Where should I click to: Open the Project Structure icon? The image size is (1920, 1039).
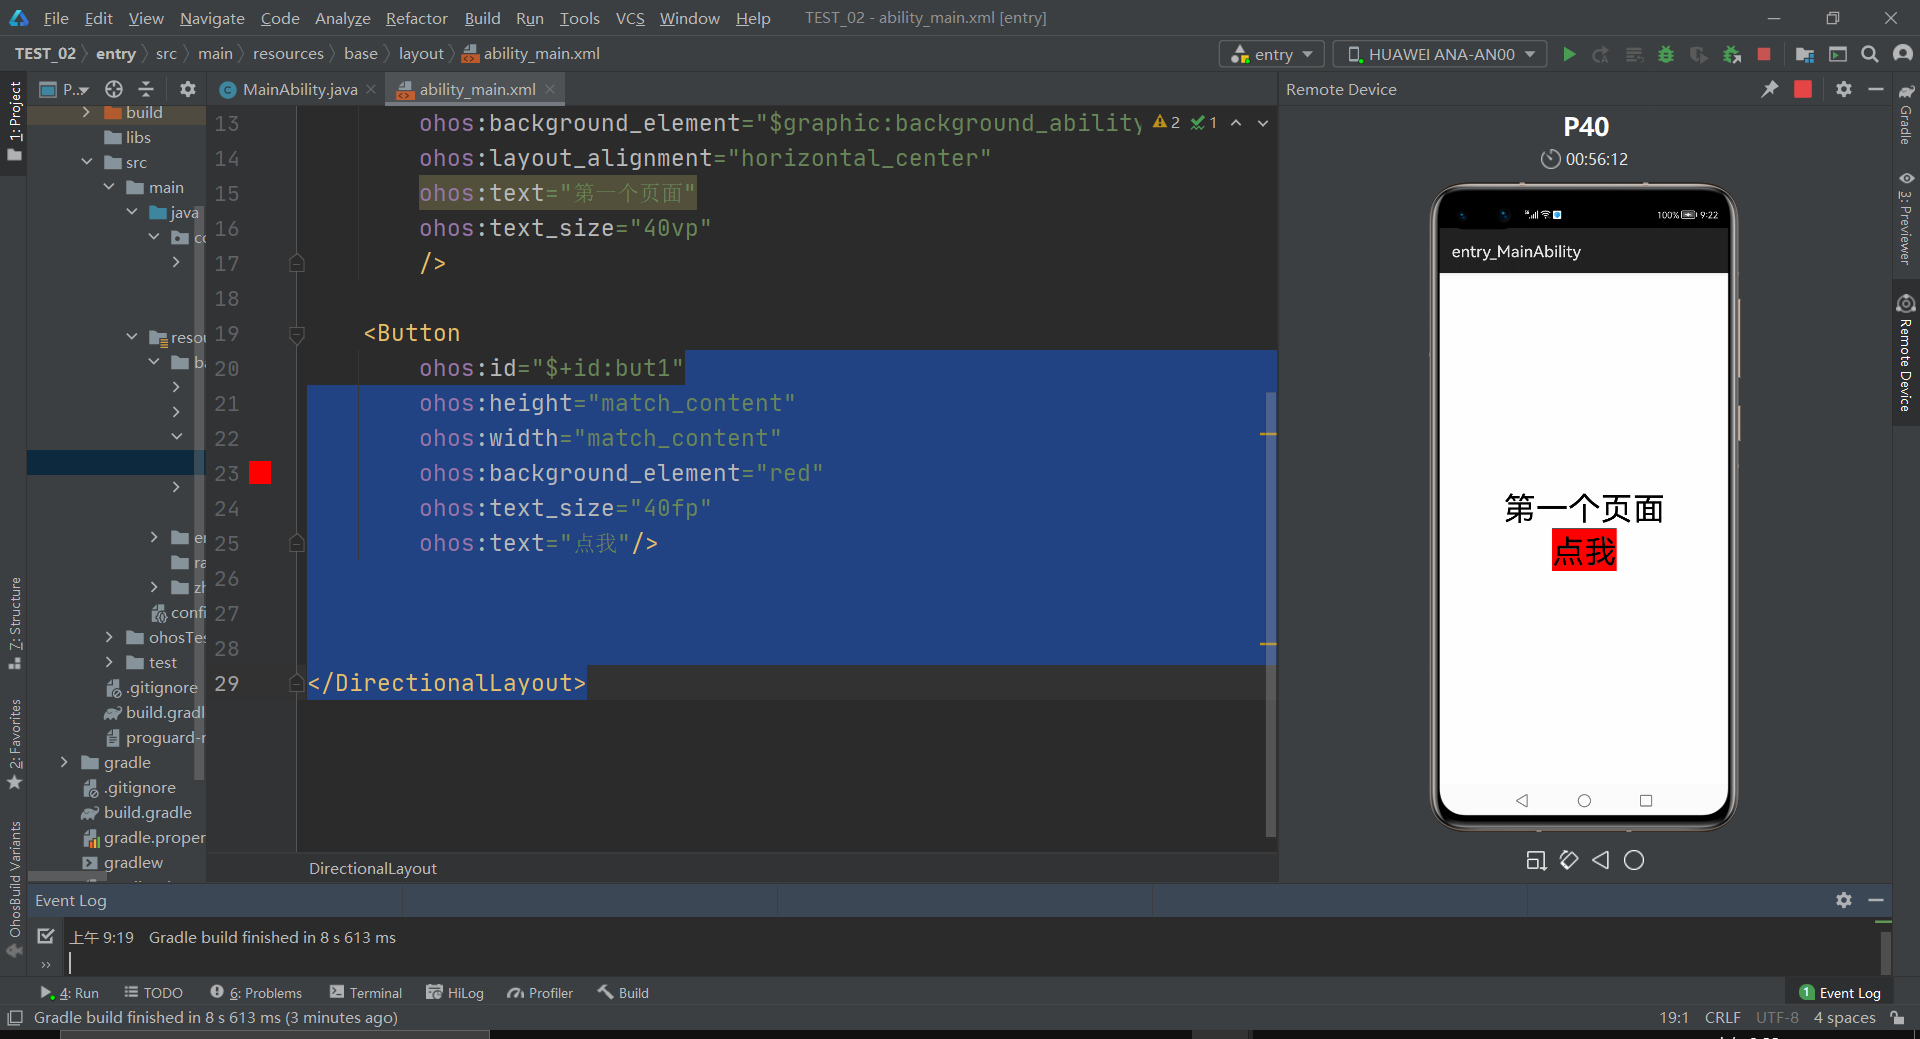click(1805, 54)
